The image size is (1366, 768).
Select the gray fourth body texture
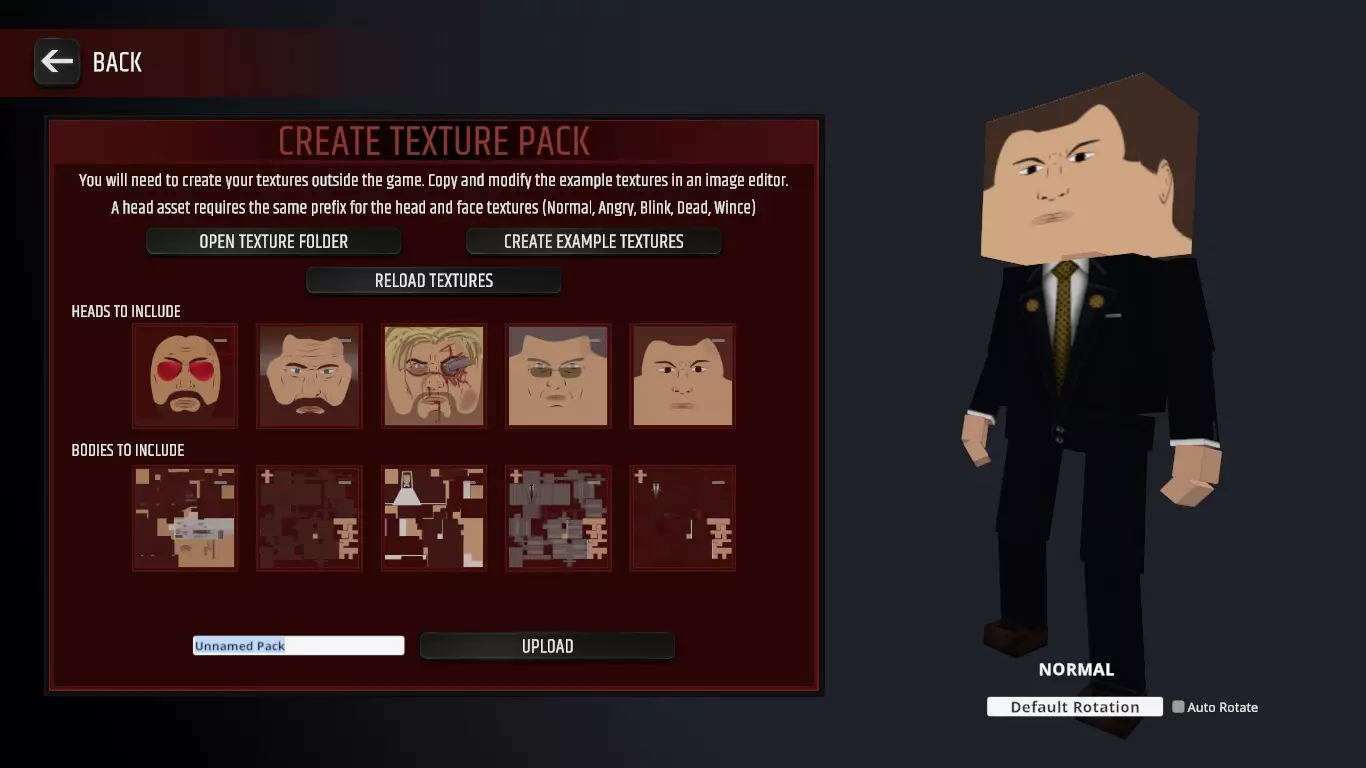click(x=558, y=518)
